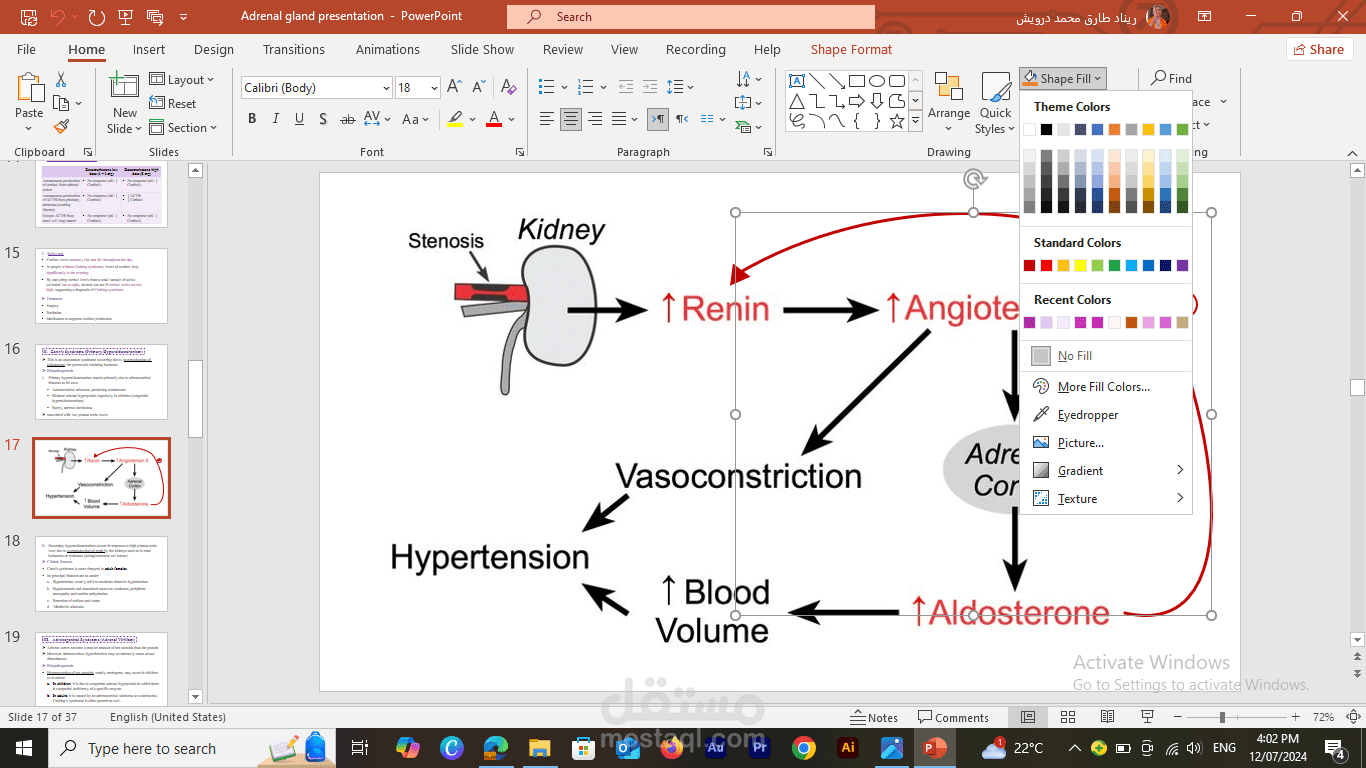Click the Share button
1366x768 pixels.
pos(1319,49)
